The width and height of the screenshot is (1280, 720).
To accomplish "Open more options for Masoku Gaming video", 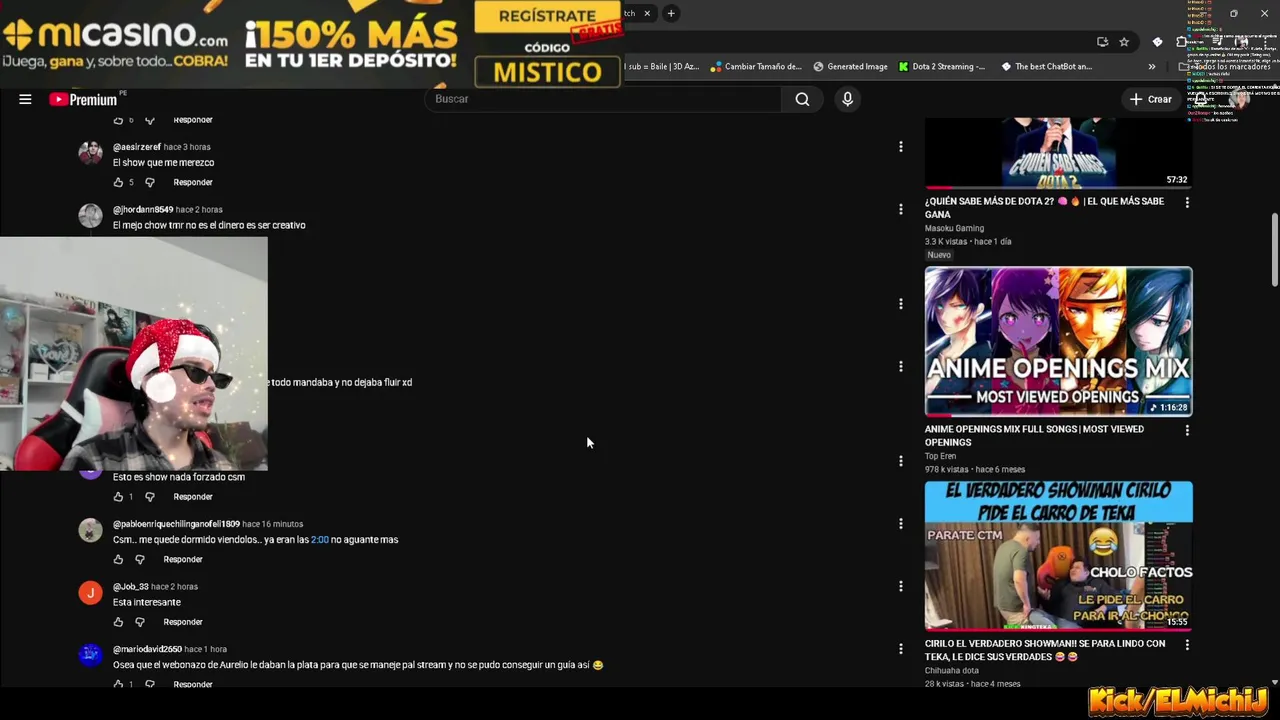I will pyautogui.click(x=1187, y=202).
